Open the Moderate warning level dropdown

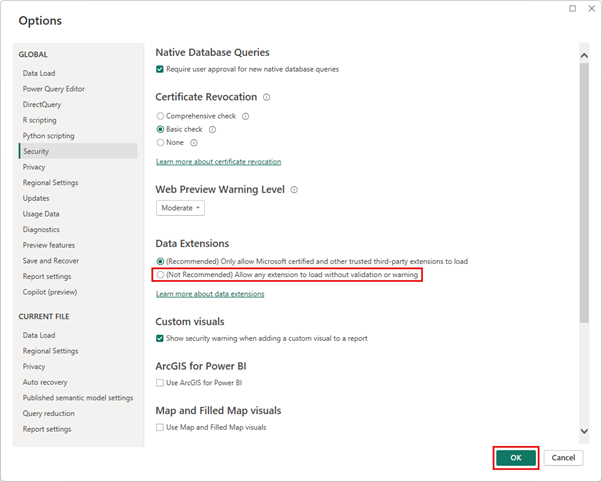click(x=180, y=208)
